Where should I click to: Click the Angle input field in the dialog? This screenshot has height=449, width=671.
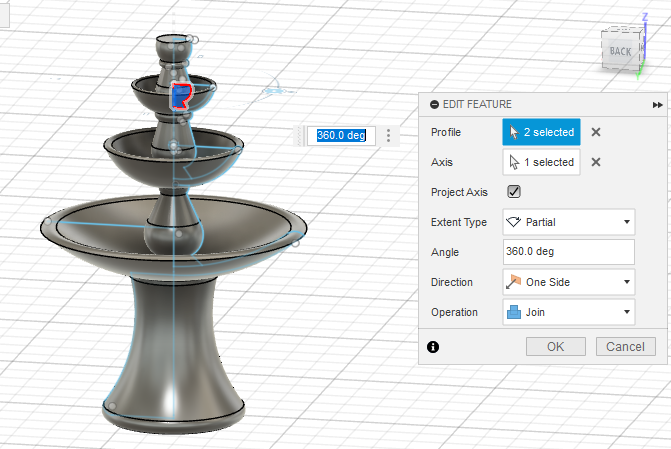569,252
